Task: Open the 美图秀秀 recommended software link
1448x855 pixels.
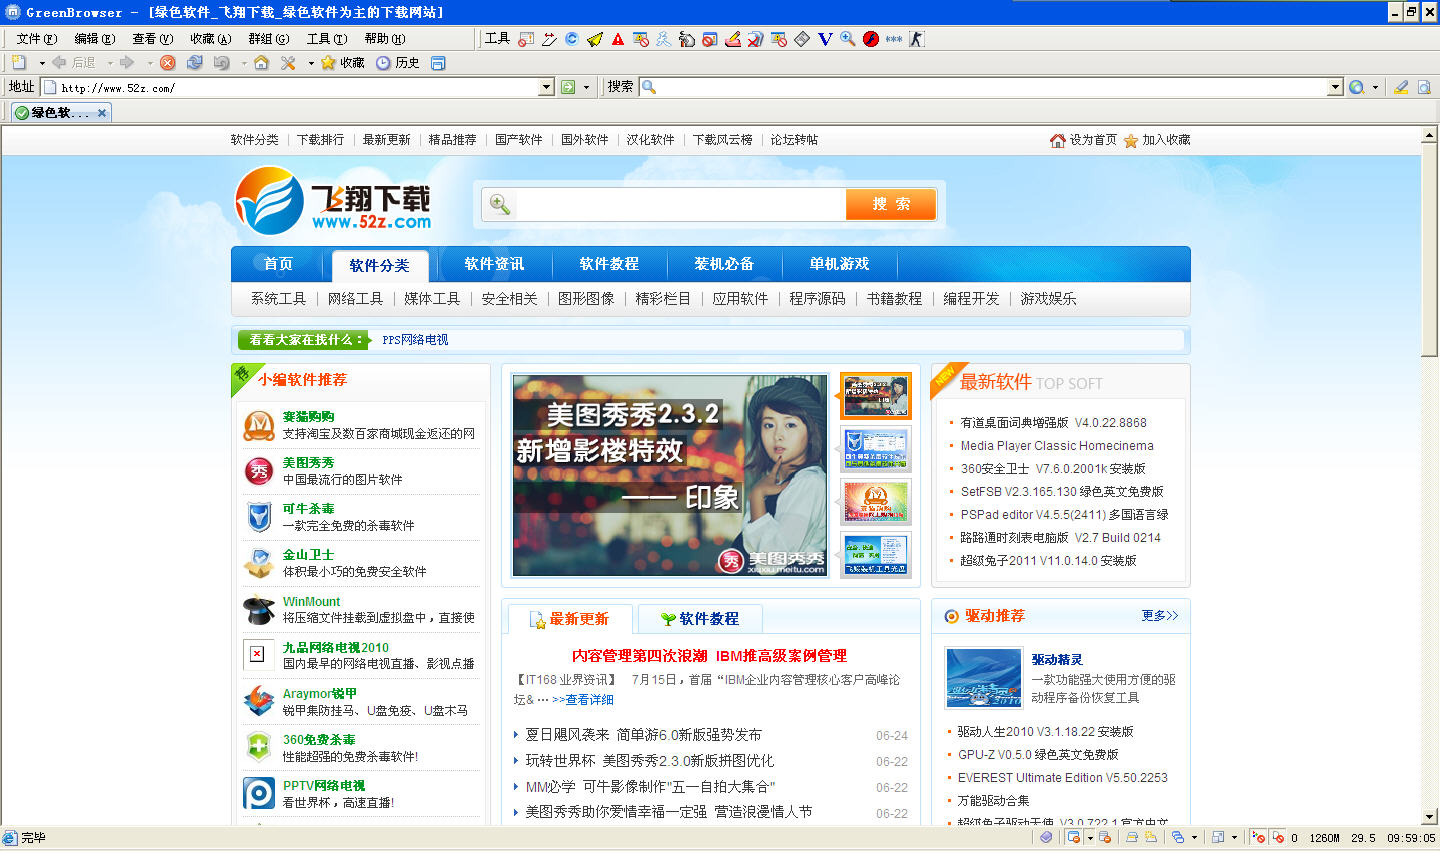Action: click(308, 463)
